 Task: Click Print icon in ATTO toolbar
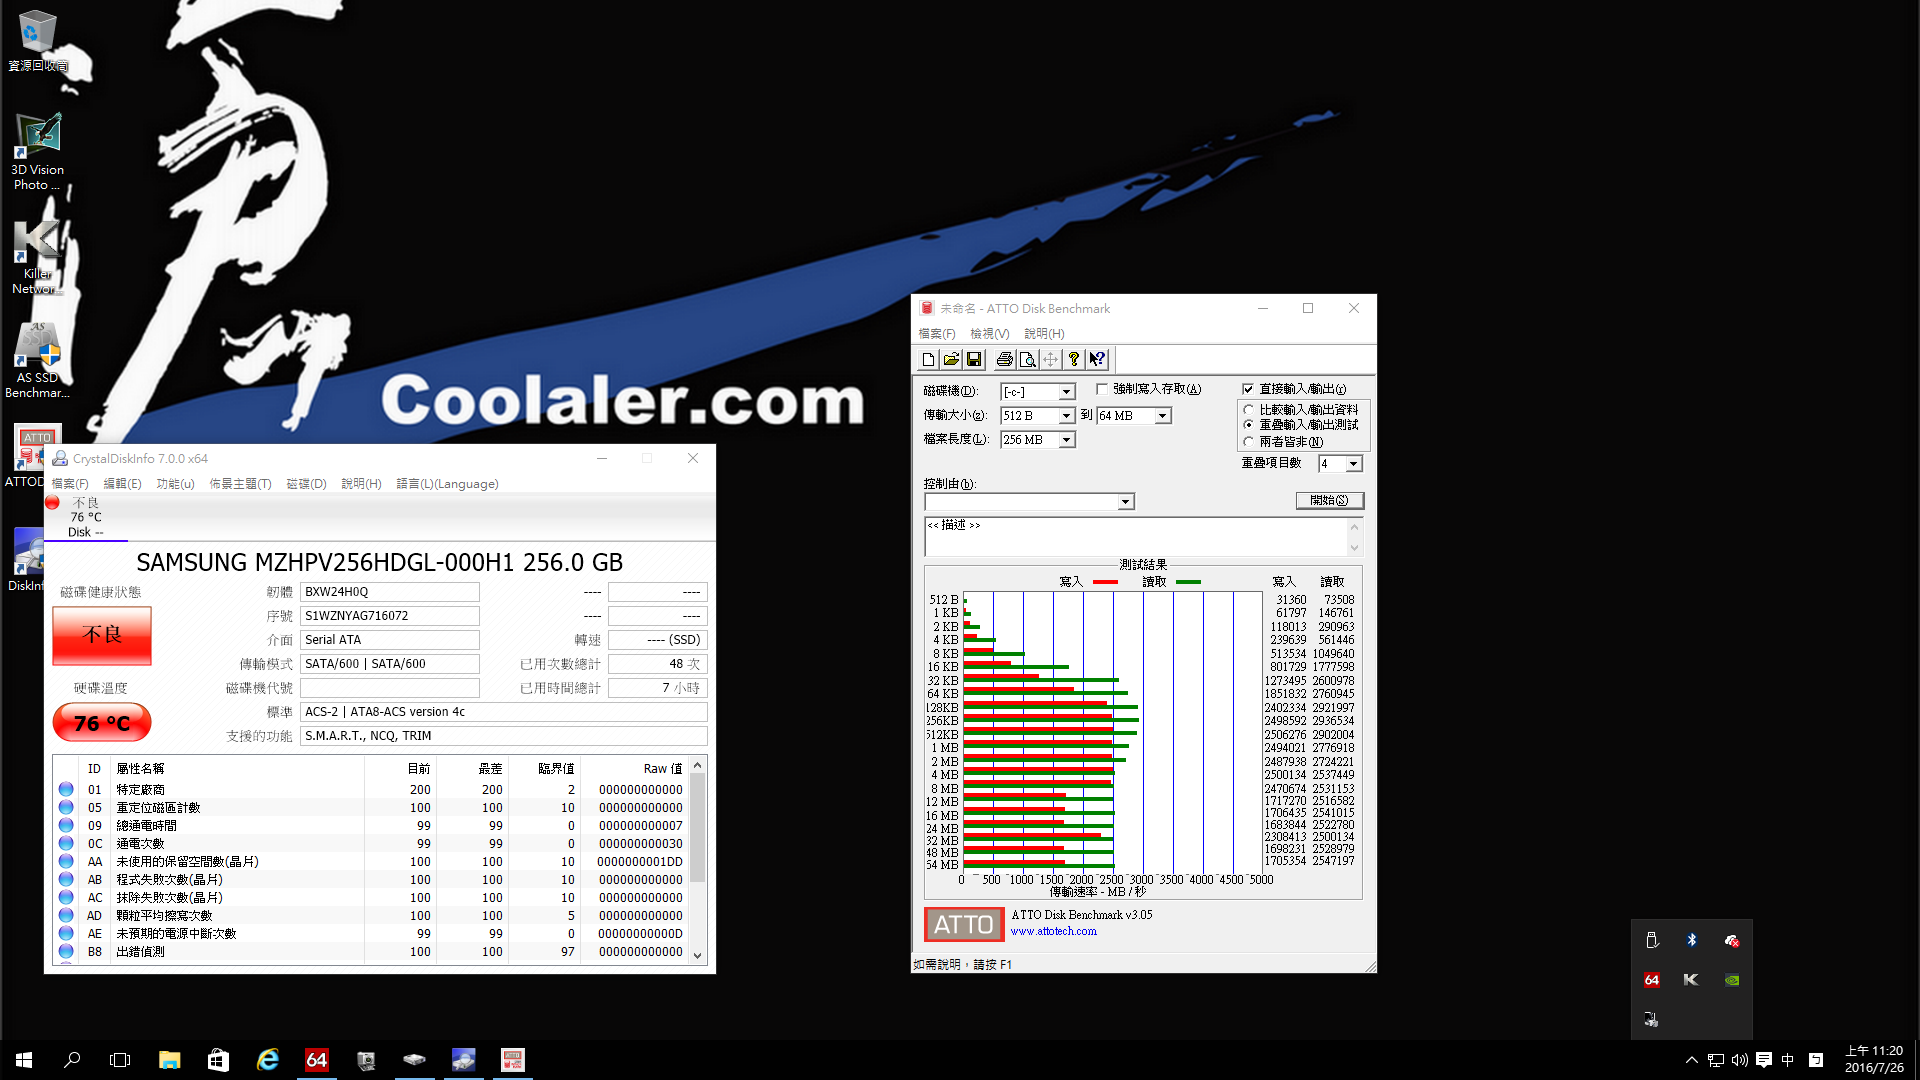tap(1004, 359)
